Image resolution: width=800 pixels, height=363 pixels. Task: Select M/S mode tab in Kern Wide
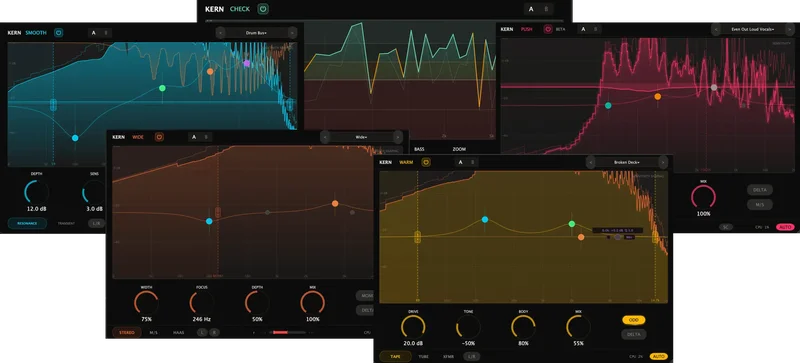point(154,332)
